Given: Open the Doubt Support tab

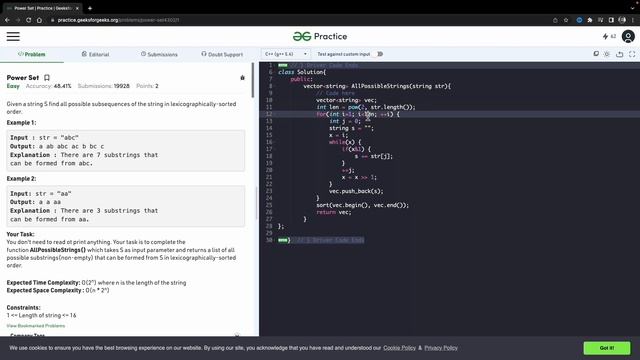Looking at the screenshot, I should click(x=222, y=54).
